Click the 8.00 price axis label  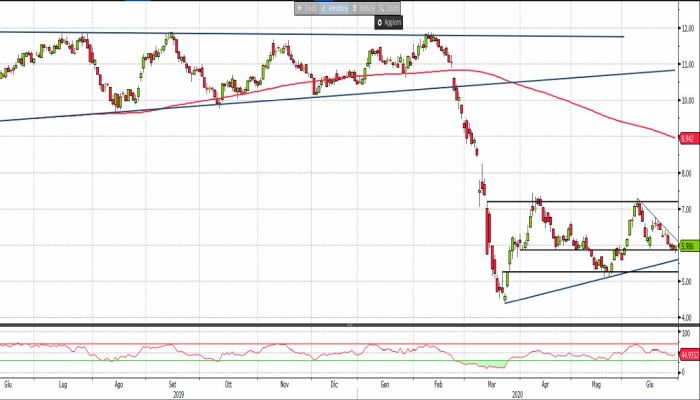pos(688,173)
